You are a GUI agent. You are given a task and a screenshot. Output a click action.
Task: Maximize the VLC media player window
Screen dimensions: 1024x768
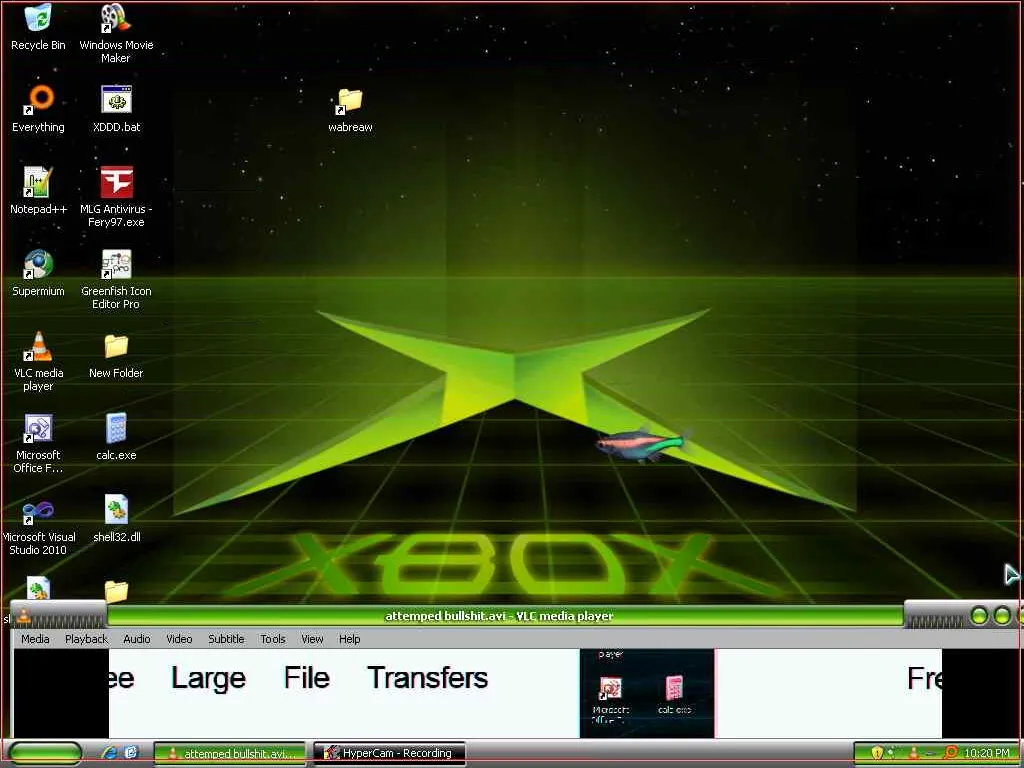point(1002,615)
